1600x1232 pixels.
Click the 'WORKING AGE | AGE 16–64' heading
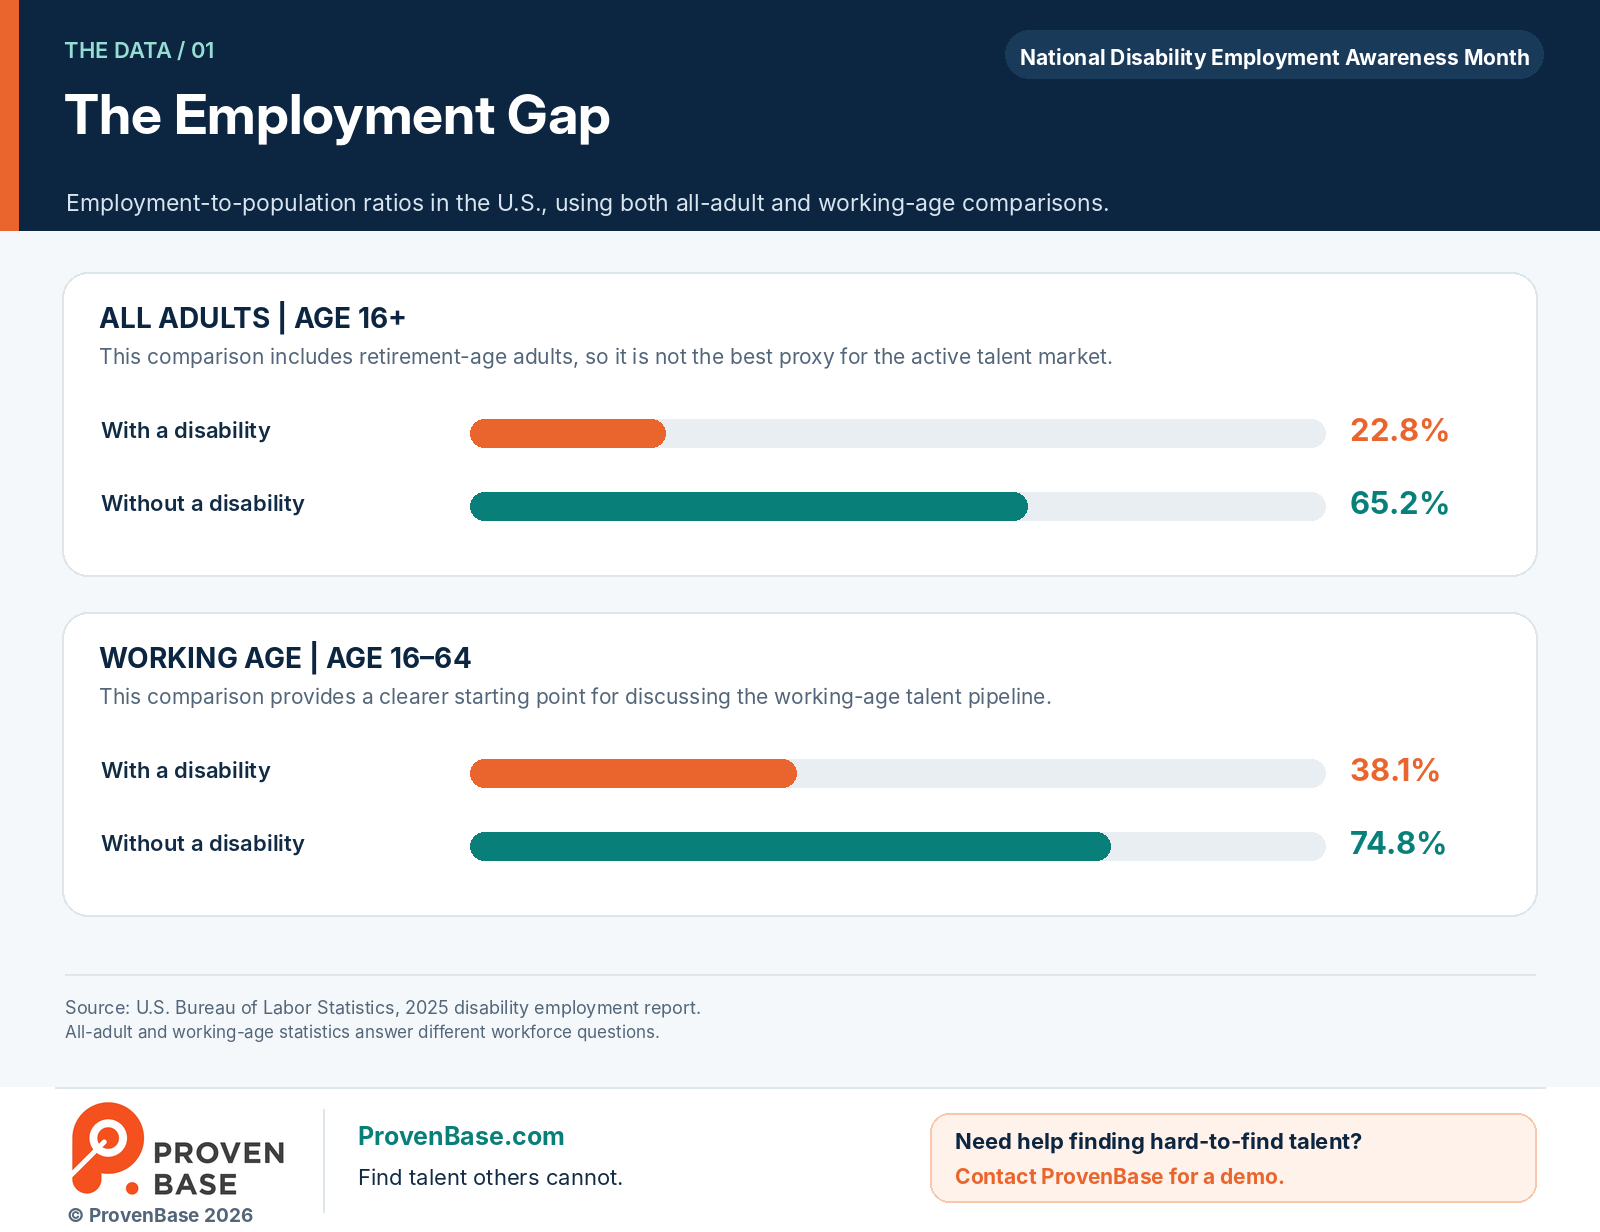click(285, 658)
